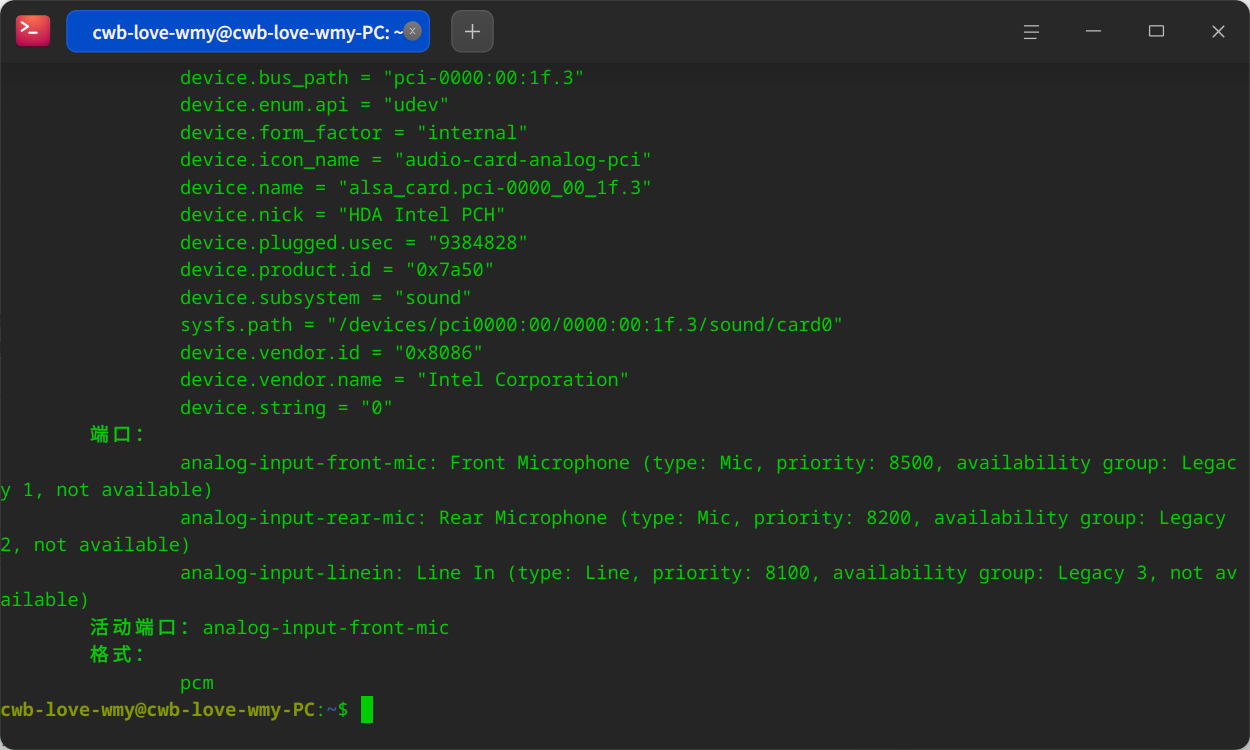
Task: Click the red terminal app icon
Action: (33, 31)
